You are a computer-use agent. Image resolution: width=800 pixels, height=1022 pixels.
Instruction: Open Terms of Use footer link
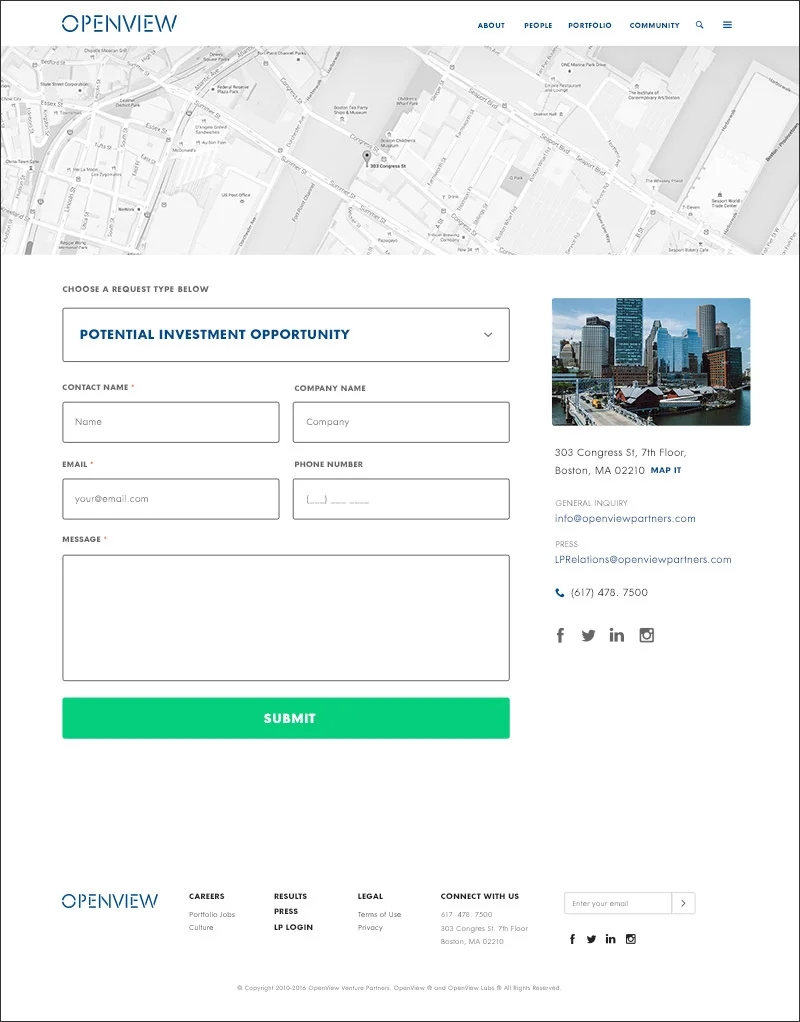point(379,914)
